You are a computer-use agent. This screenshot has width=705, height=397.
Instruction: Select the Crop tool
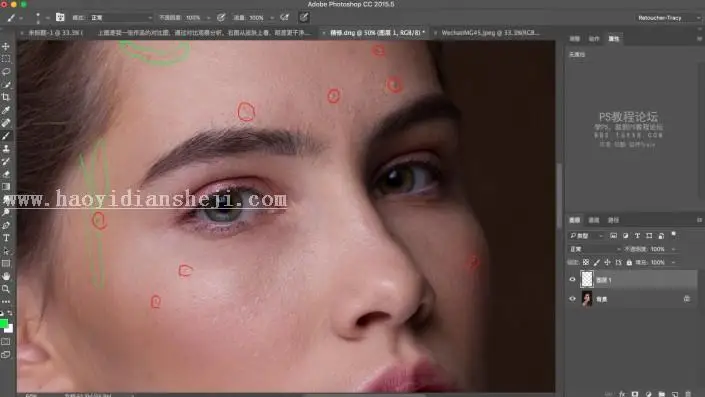(6, 97)
